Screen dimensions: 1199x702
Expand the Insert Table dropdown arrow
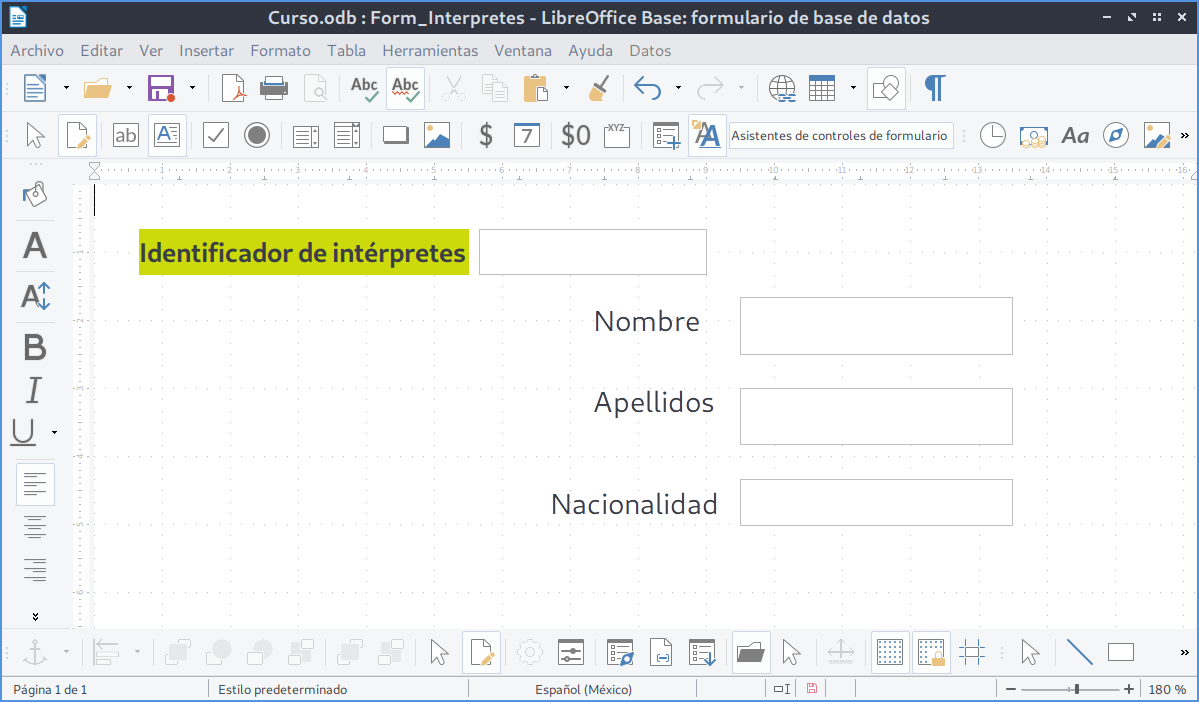click(853, 88)
